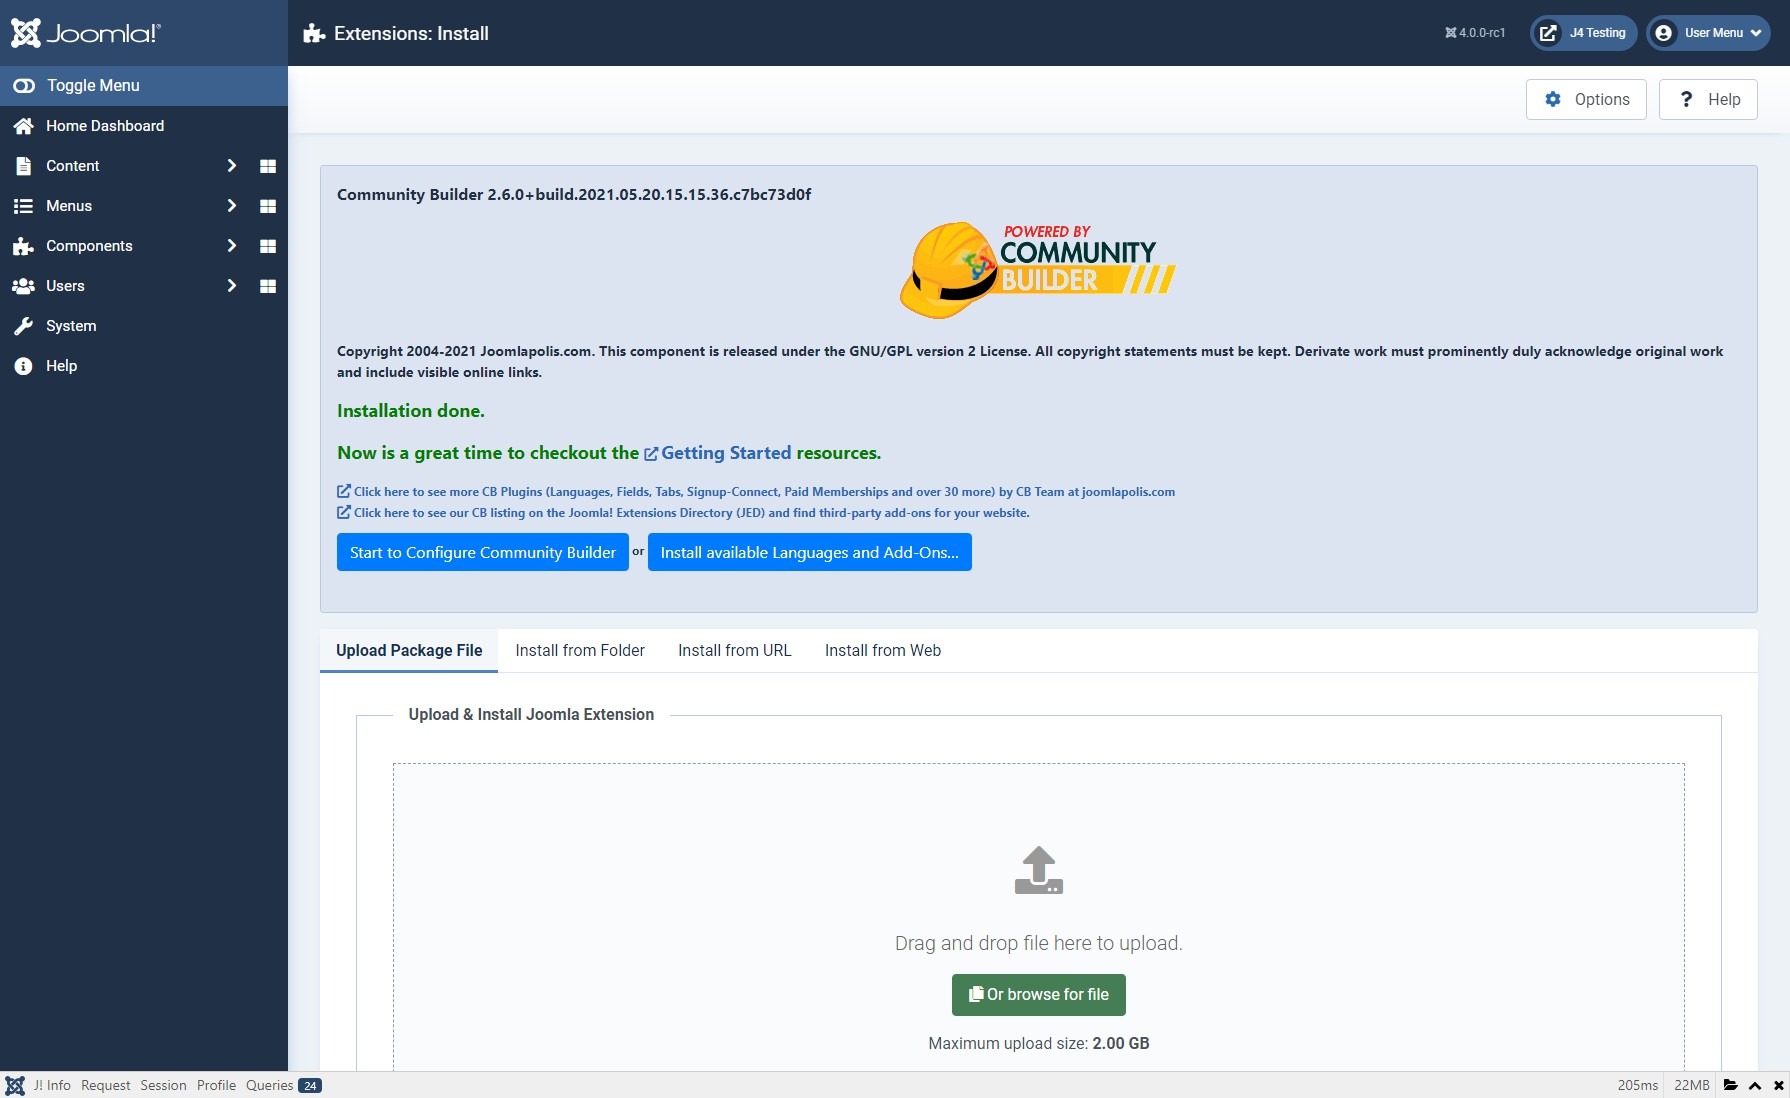Screen dimensions: 1790x1098
Task: Click the Users group icon
Action: pos(23,286)
